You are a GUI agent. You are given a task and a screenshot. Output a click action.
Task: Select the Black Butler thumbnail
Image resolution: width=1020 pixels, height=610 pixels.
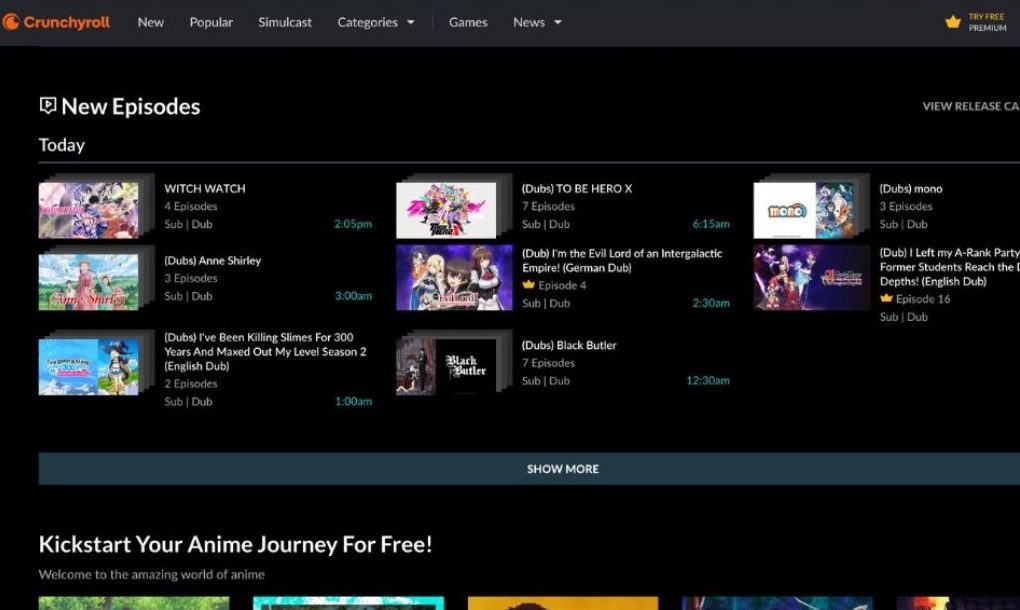[454, 363]
